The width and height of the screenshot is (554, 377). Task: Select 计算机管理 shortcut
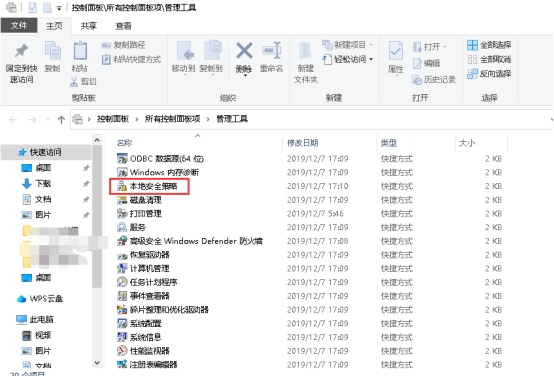[x=143, y=269]
